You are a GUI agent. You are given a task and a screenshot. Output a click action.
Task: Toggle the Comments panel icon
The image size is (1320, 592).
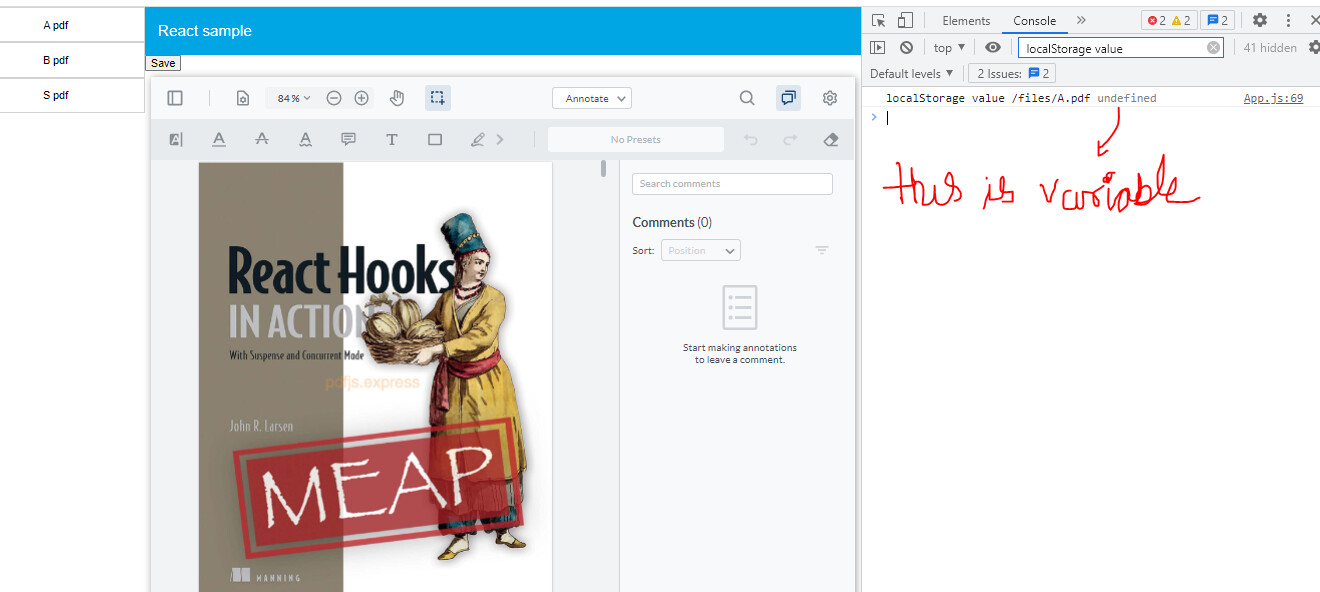pyautogui.click(x=788, y=98)
